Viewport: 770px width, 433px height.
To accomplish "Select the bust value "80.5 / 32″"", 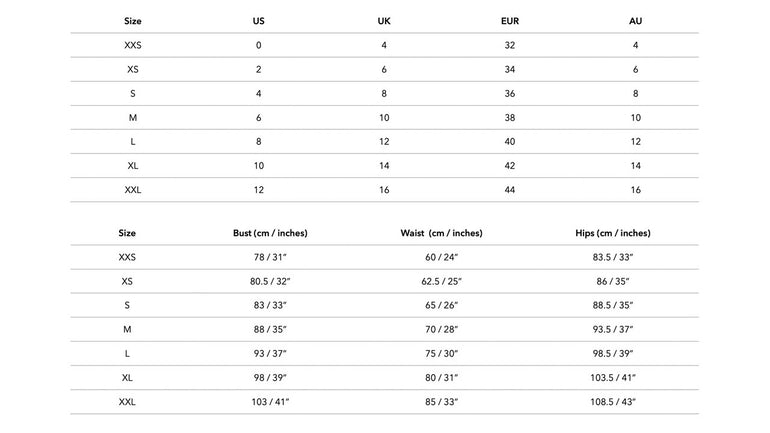I will coord(270,282).
